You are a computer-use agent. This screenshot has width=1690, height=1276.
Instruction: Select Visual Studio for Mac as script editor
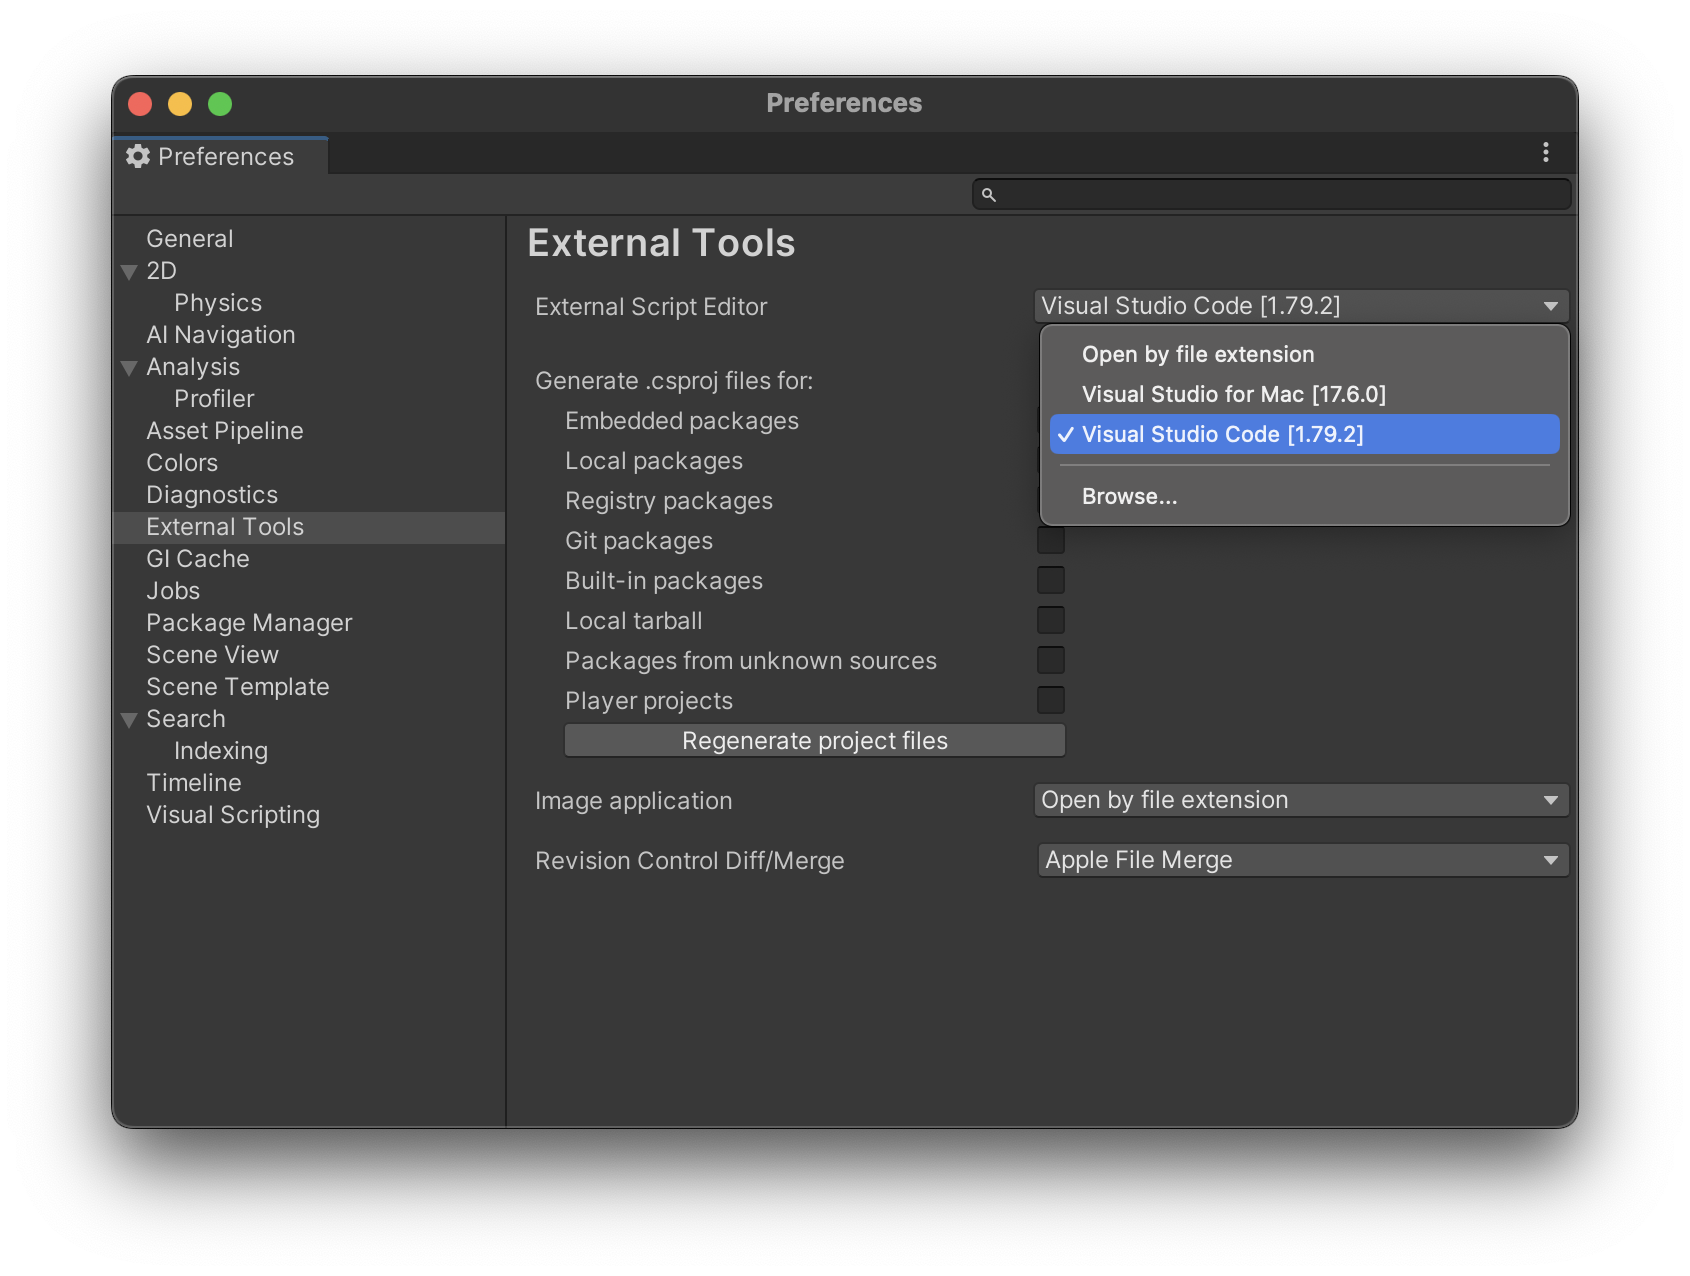pyautogui.click(x=1234, y=394)
